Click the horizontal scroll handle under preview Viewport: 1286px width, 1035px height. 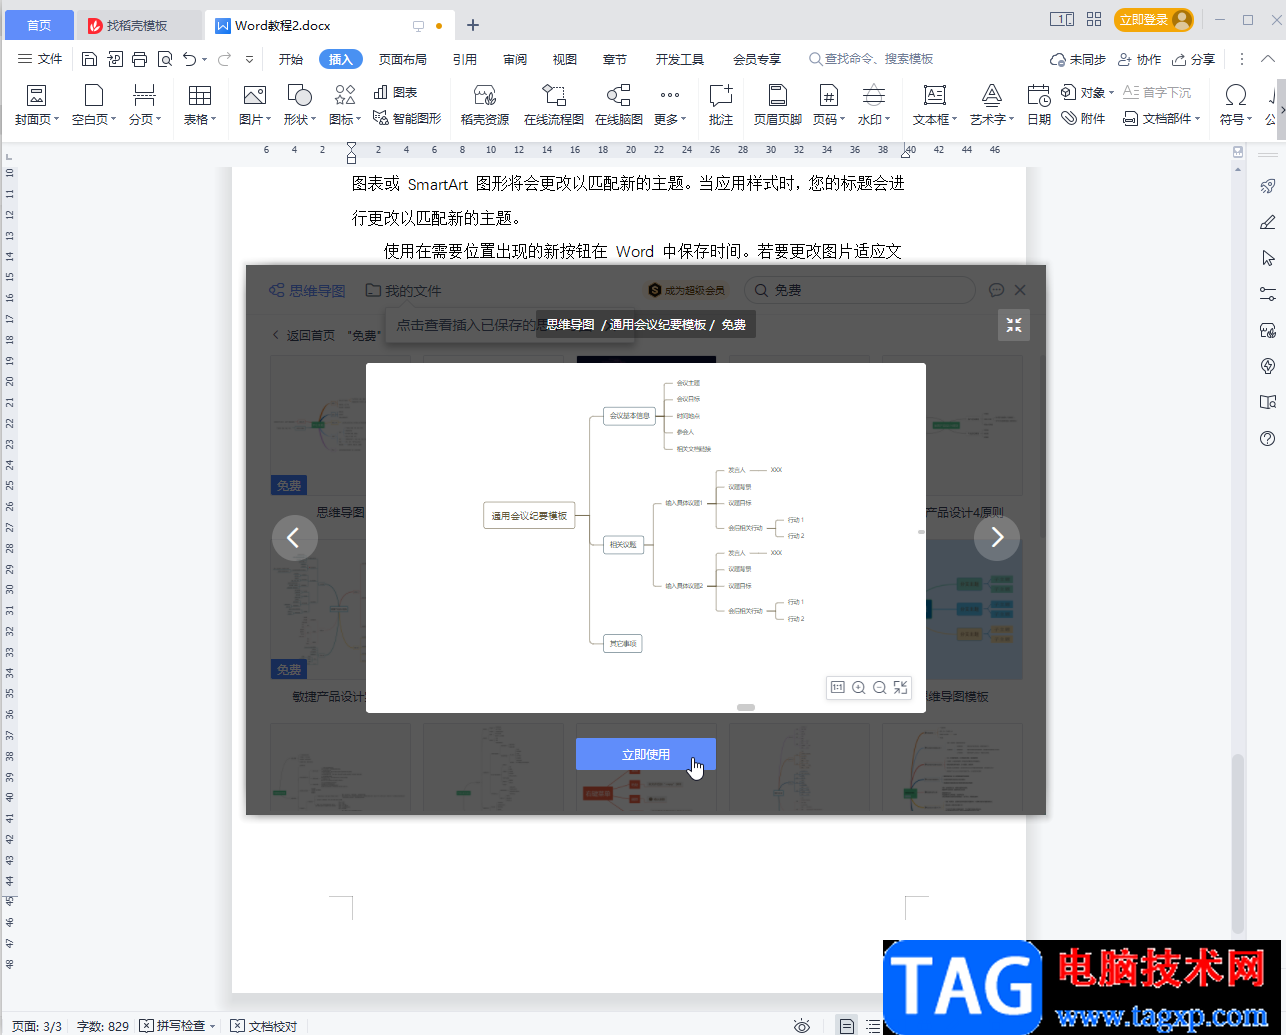746,707
